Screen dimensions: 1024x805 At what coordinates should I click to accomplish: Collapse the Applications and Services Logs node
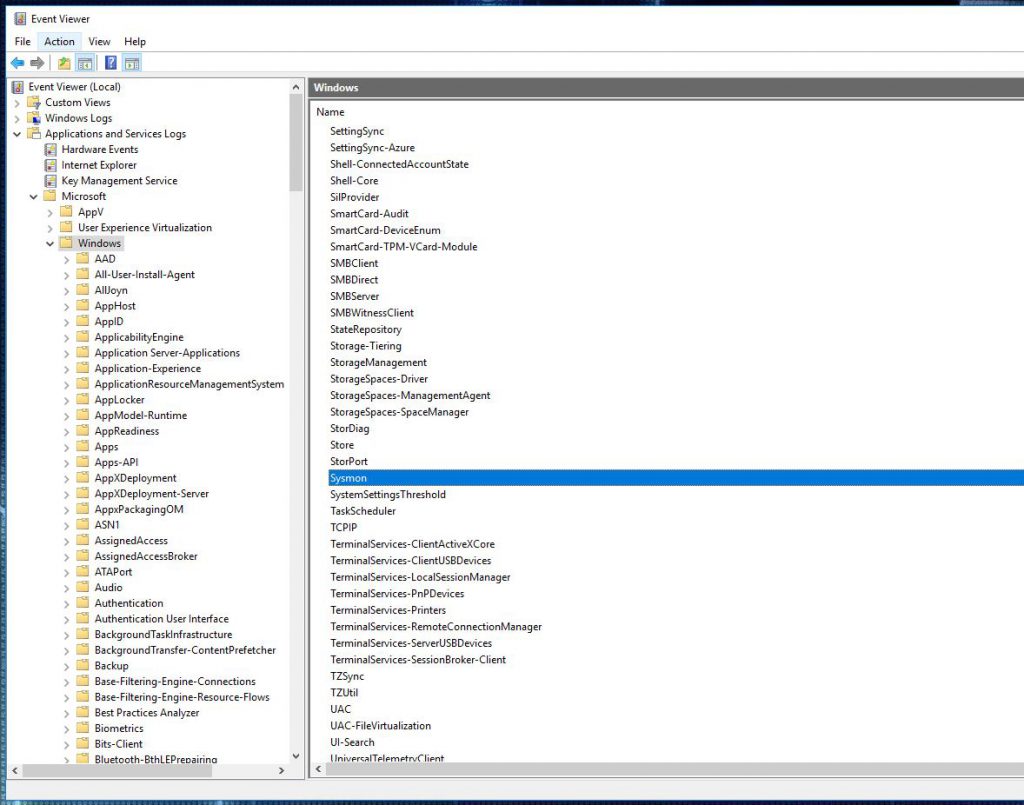18,133
